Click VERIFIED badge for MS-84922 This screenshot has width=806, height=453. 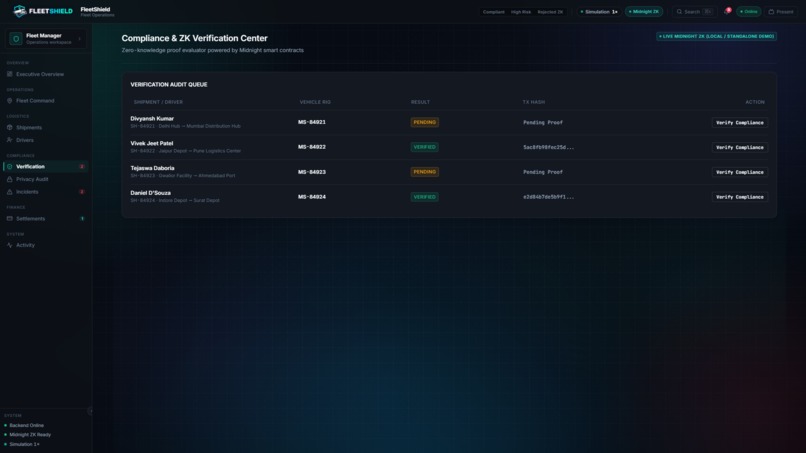pyautogui.click(x=425, y=147)
